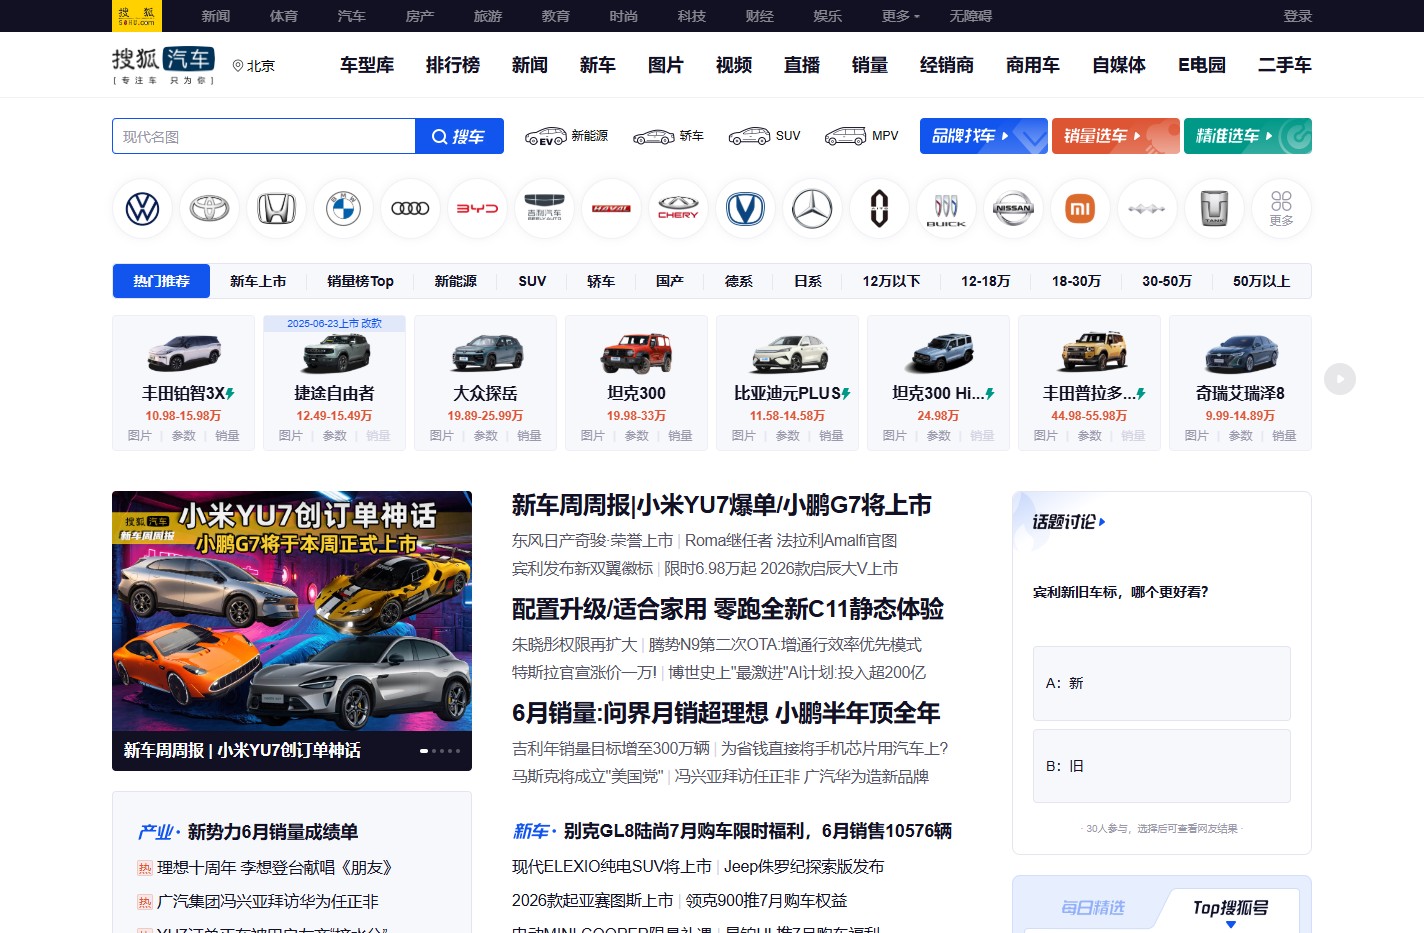Open 话题讨论 section header arrow
The height and width of the screenshot is (933, 1424).
click(x=1102, y=522)
